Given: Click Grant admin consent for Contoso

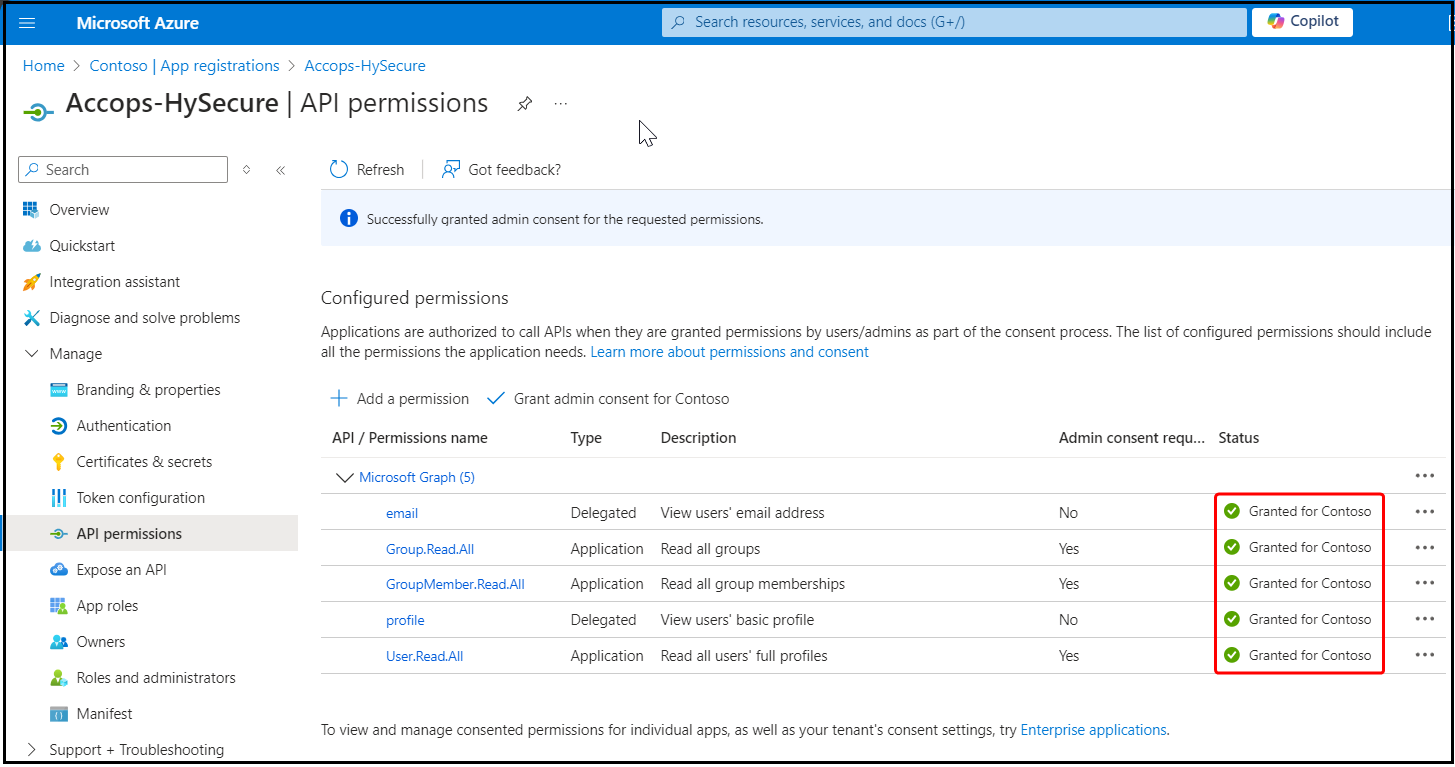Looking at the screenshot, I should (608, 399).
